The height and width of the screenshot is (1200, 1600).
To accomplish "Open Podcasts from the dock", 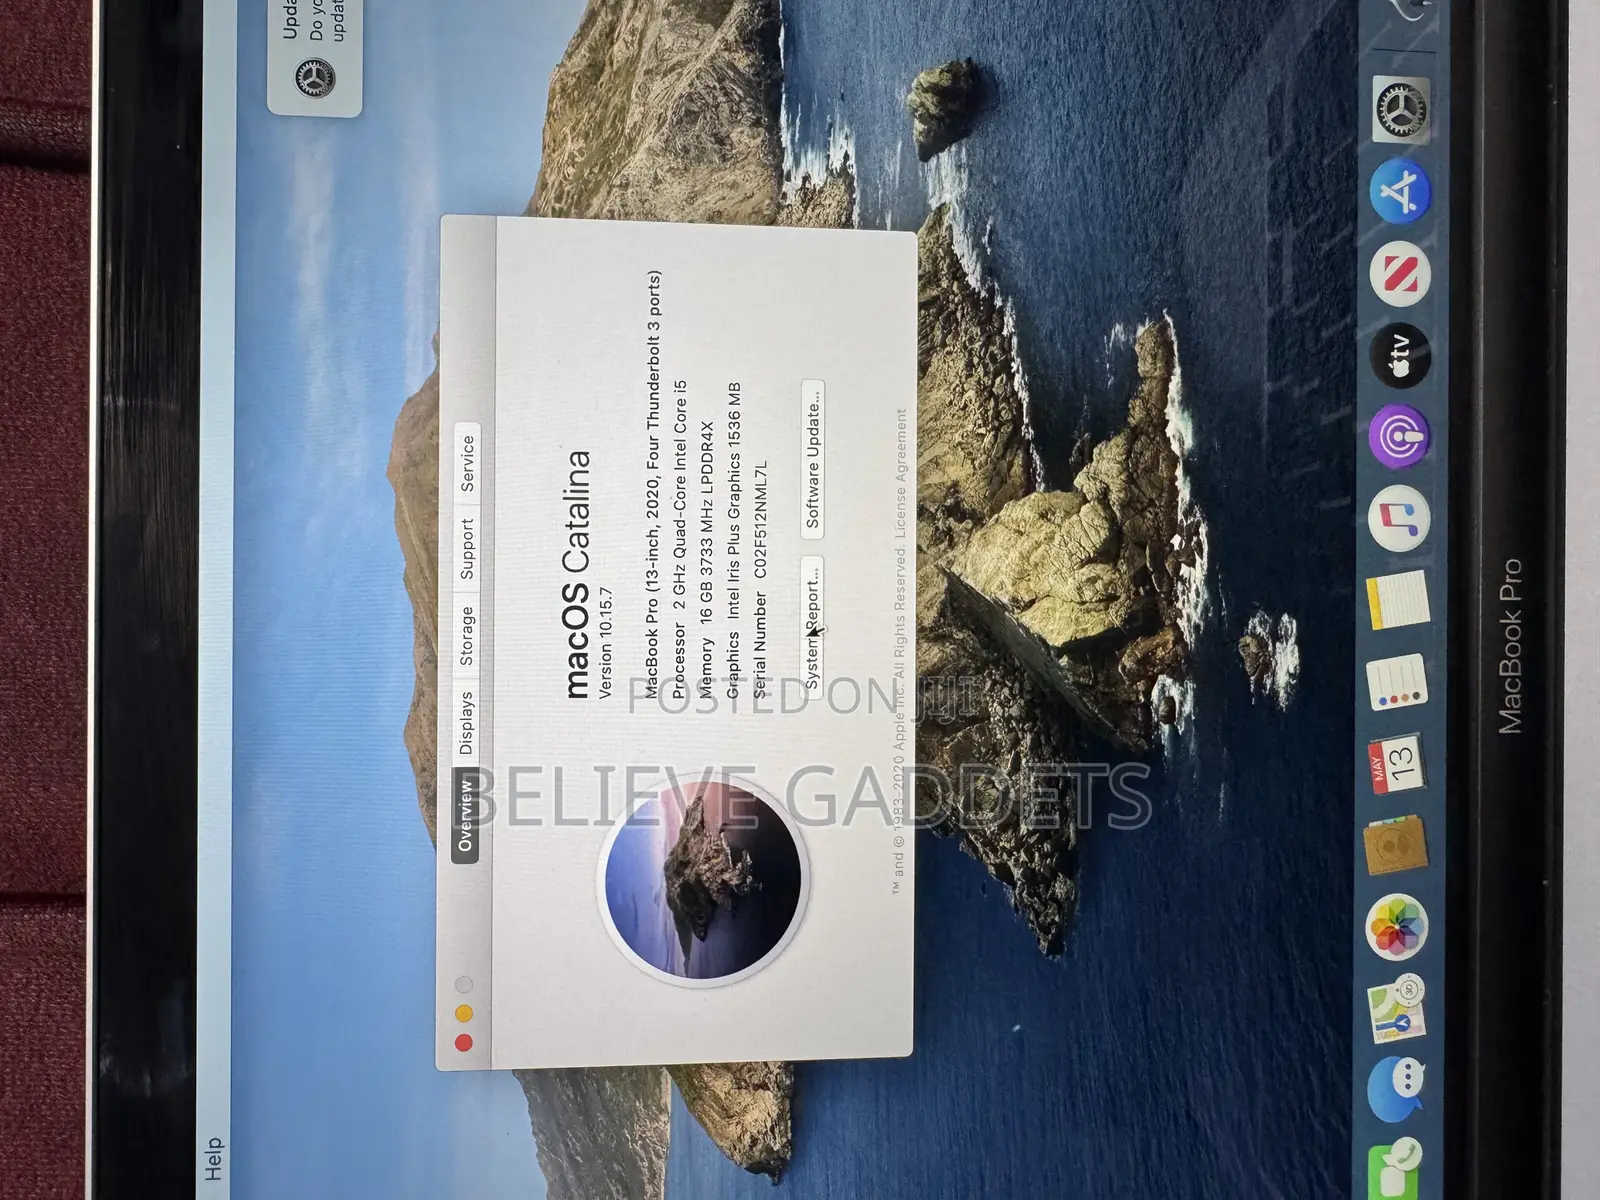I will click(1399, 436).
